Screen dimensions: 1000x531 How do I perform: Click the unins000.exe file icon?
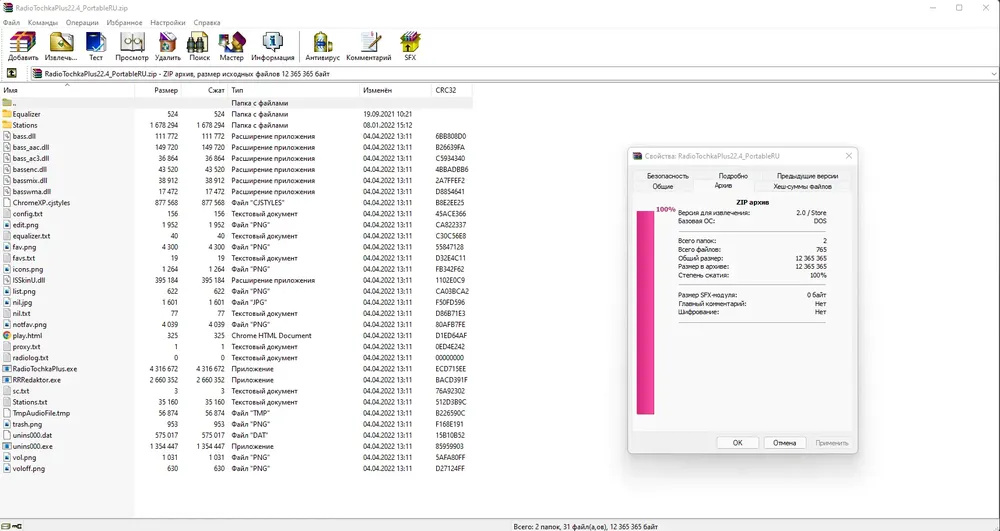point(7,446)
